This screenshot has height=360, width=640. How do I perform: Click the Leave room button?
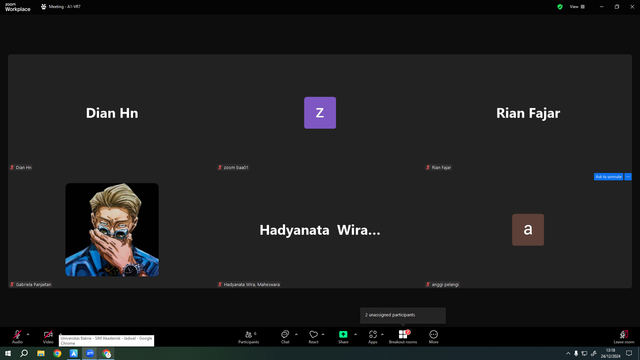pos(624,337)
